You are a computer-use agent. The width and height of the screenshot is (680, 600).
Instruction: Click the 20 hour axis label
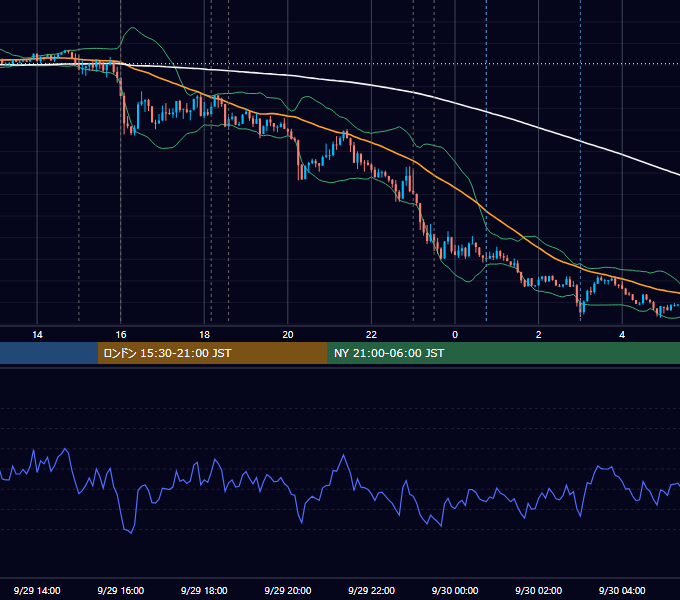coord(288,335)
